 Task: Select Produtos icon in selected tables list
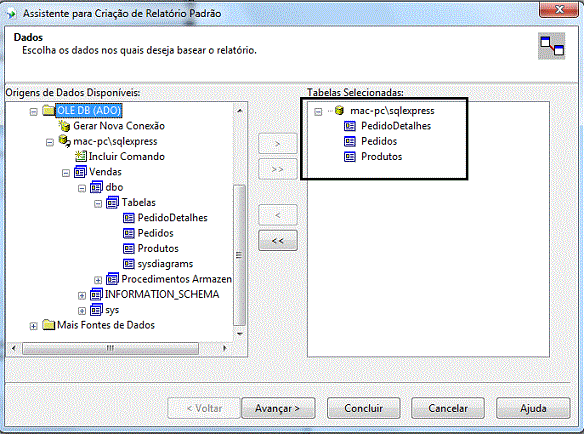click(350, 156)
